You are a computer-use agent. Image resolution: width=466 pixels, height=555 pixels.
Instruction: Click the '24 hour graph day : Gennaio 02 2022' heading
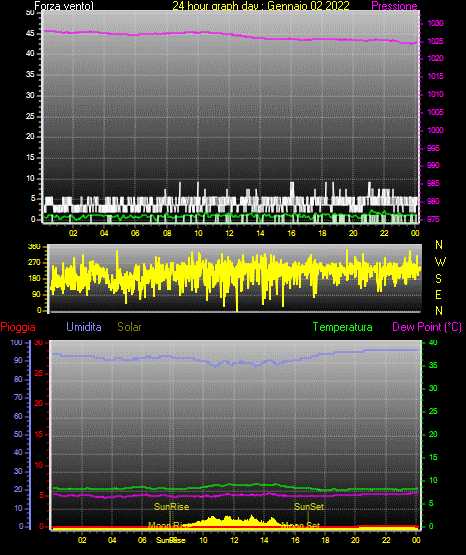(261, 6)
